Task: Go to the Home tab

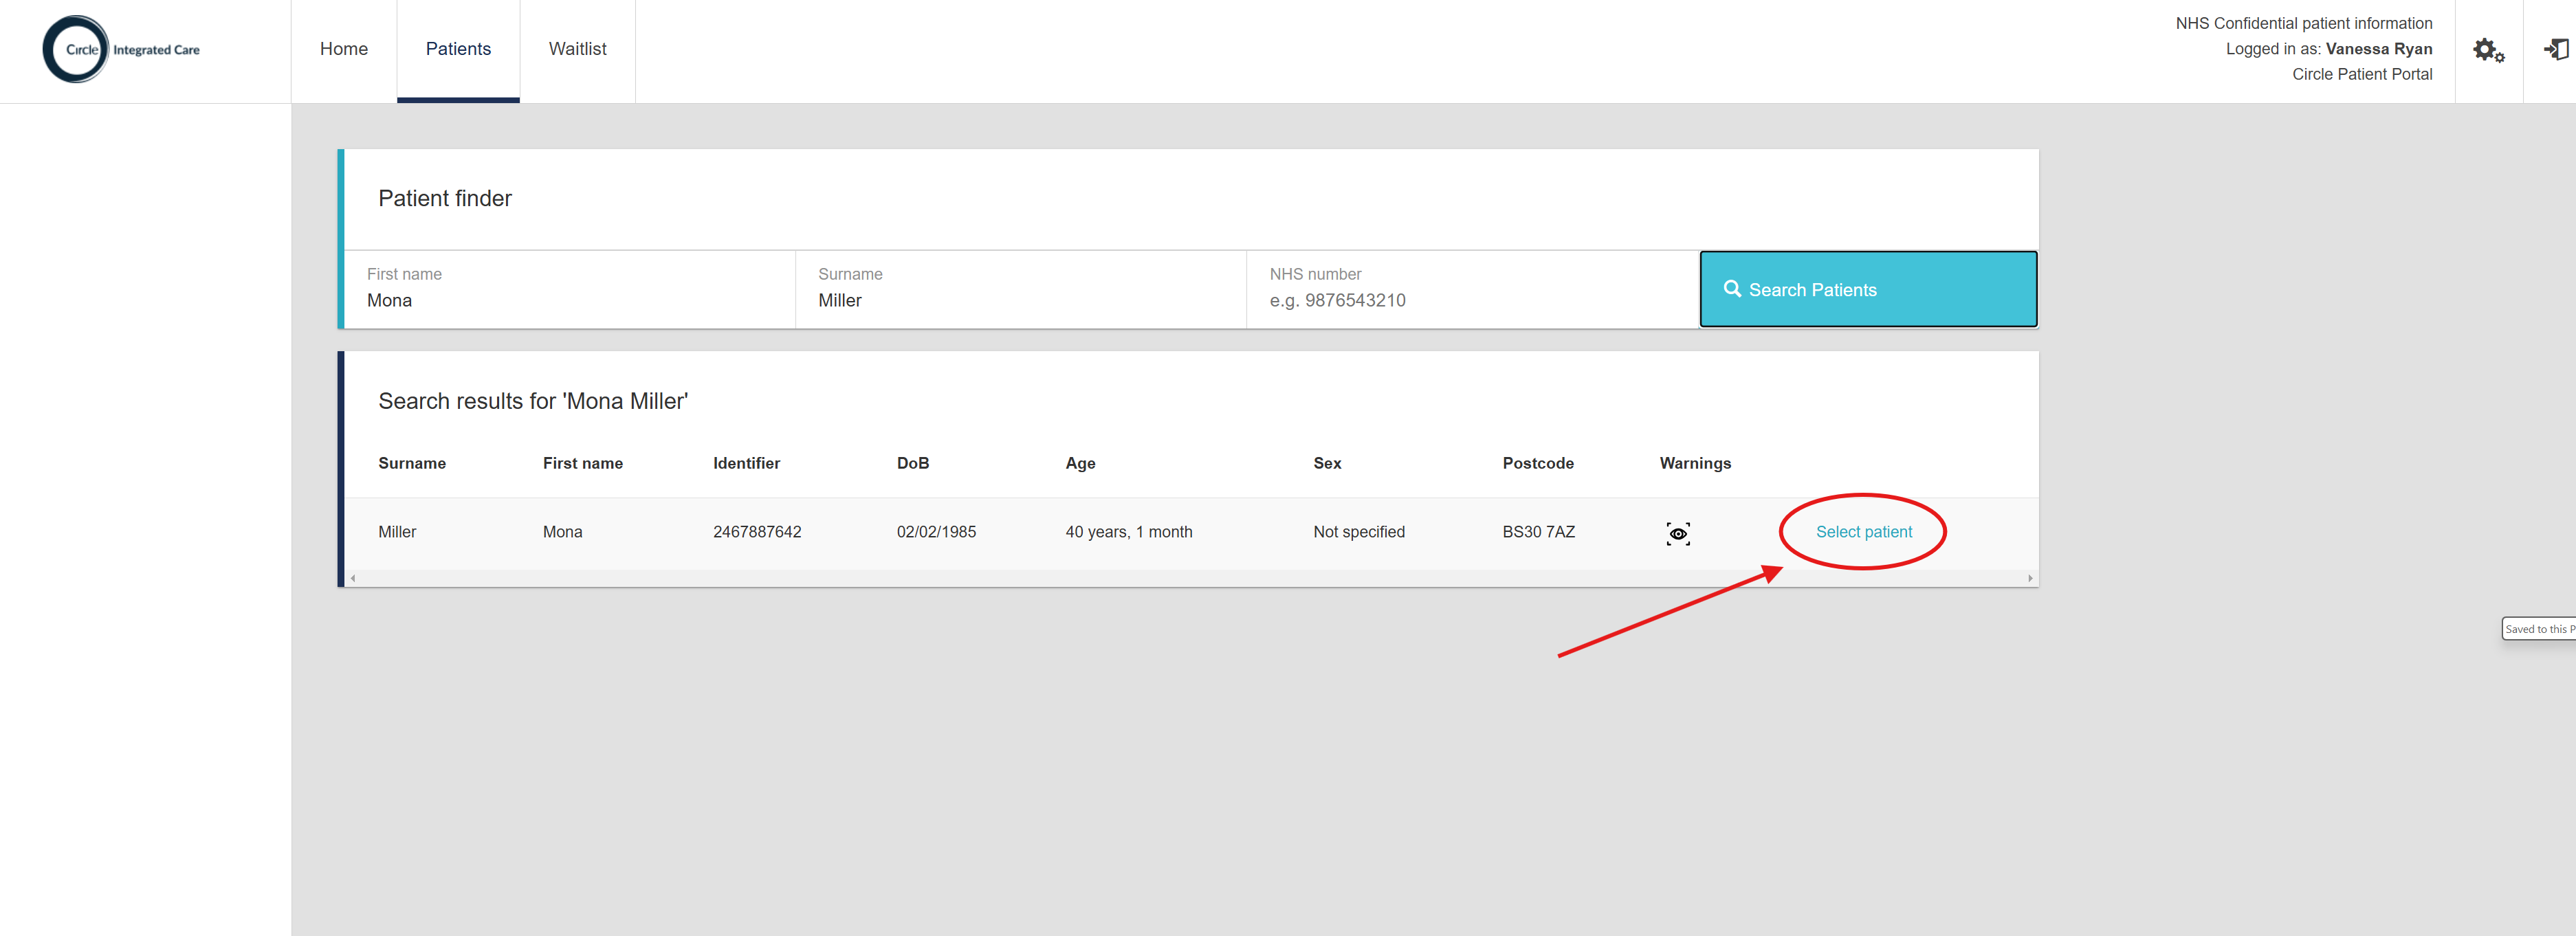Action: tap(343, 49)
